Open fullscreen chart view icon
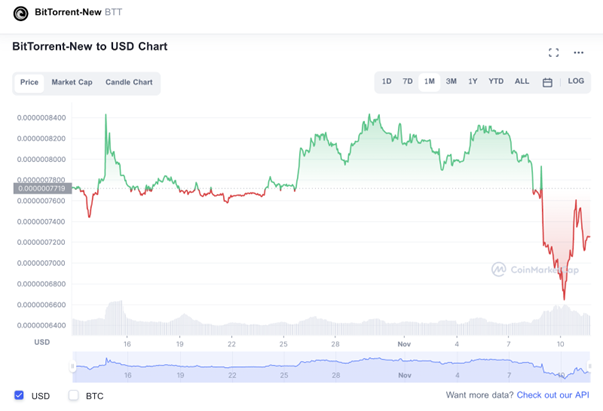This screenshot has width=603, height=411. click(554, 52)
